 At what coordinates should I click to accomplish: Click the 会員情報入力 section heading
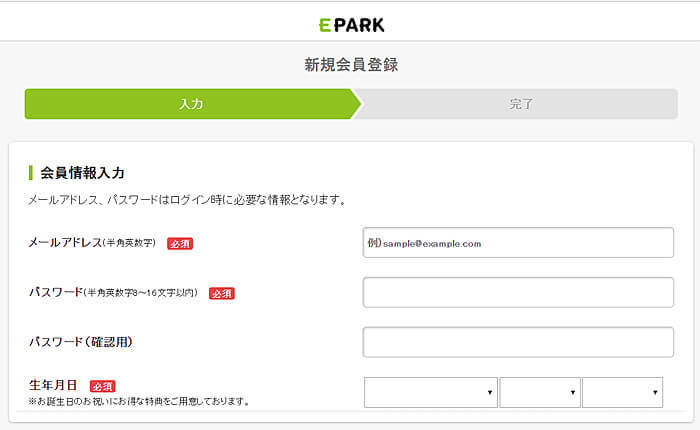[82, 173]
